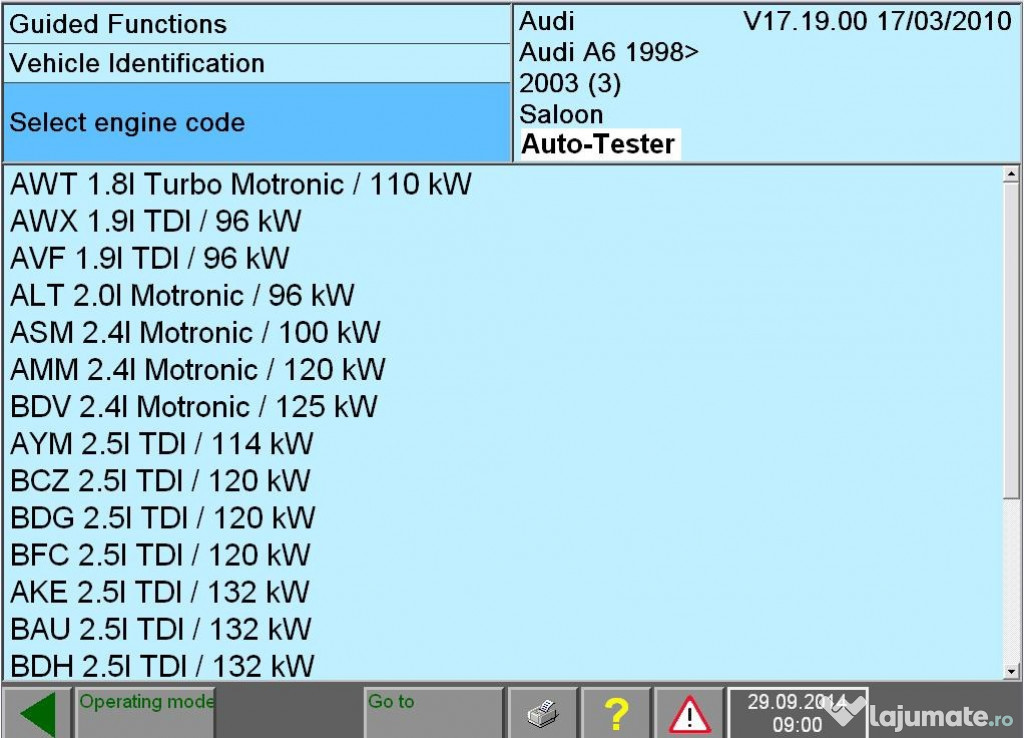This screenshot has width=1024, height=738.
Task: Click the date and time display
Action: [x=797, y=713]
